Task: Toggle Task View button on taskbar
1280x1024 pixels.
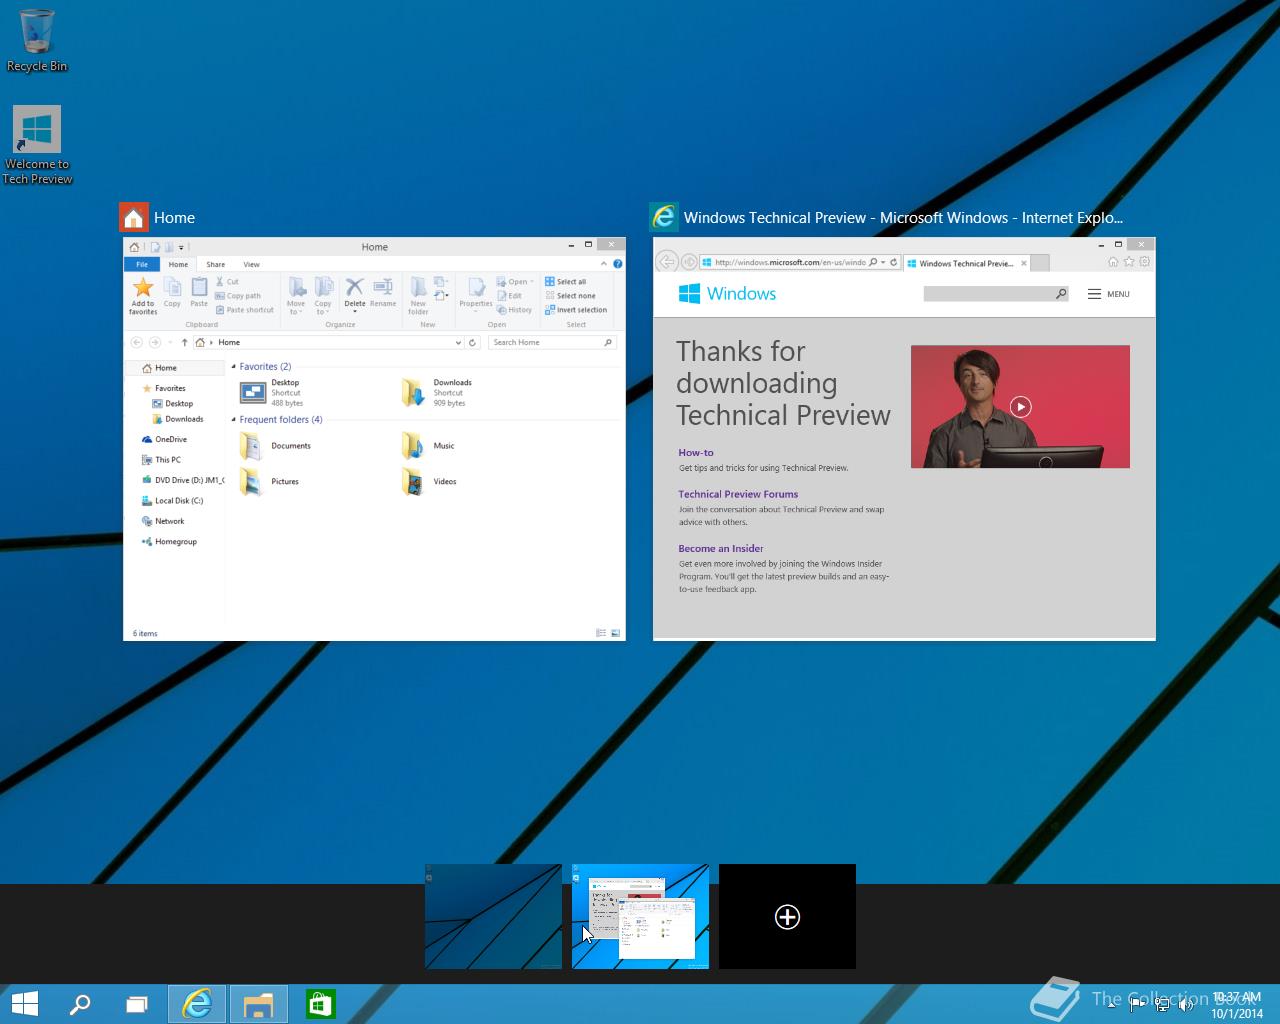Action: [136, 1004]
